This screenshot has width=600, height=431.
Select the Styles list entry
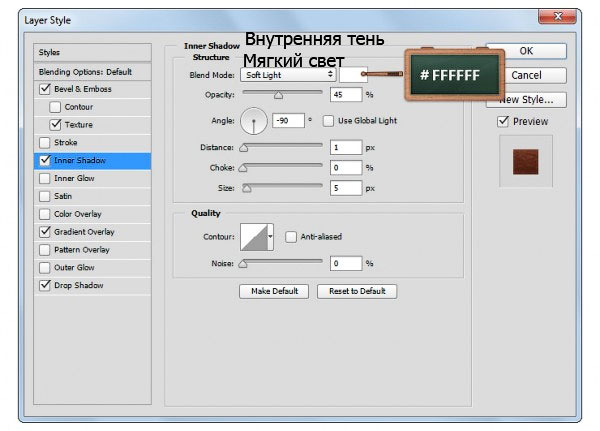pyautogui.click(x=93, y=52)
